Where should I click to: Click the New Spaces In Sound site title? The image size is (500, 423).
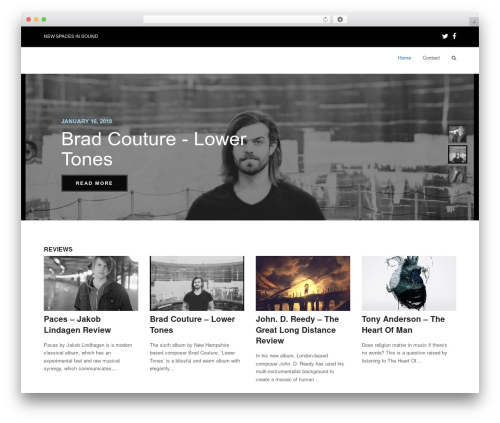[x=71, y=36]
